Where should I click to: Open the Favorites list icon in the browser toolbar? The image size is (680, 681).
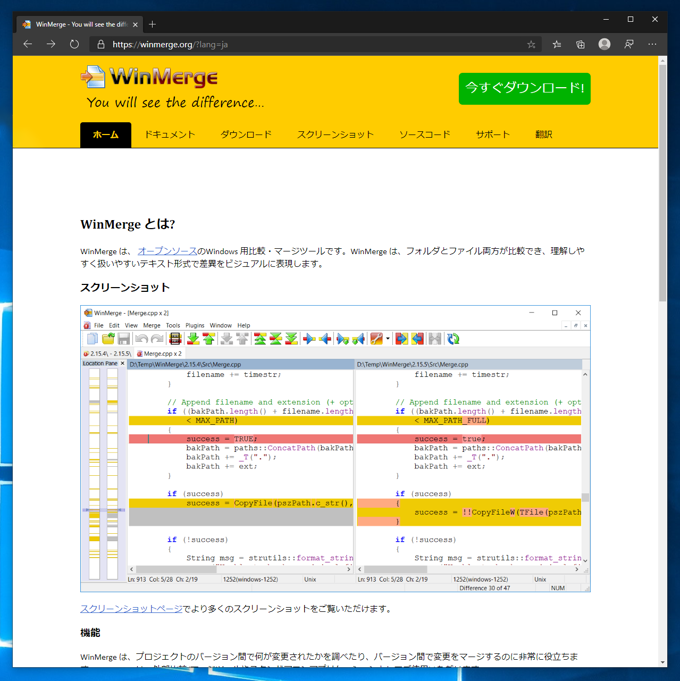point(557,44)
